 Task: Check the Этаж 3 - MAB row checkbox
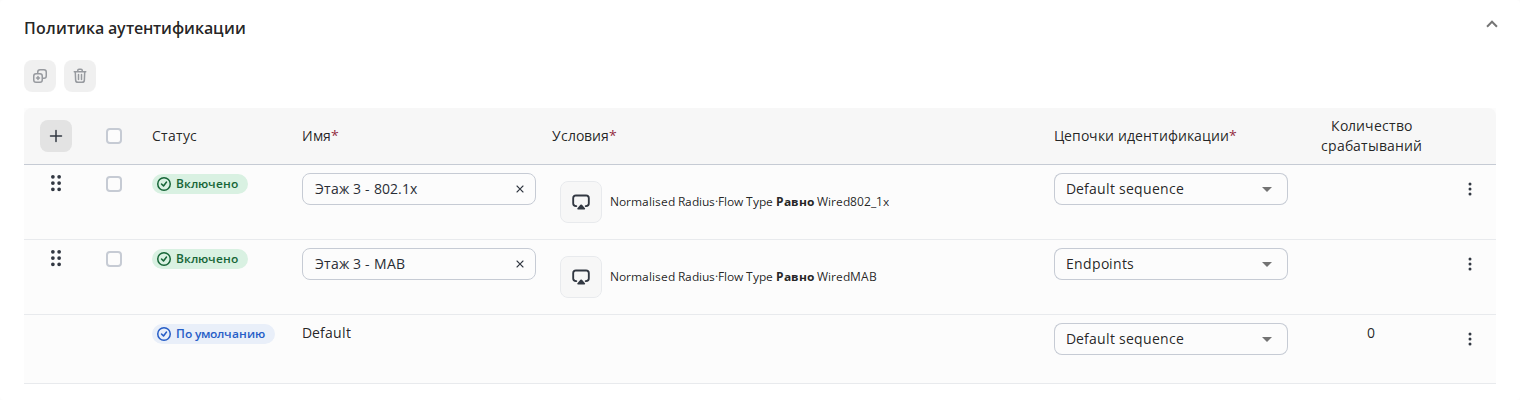tap(114, 259)
